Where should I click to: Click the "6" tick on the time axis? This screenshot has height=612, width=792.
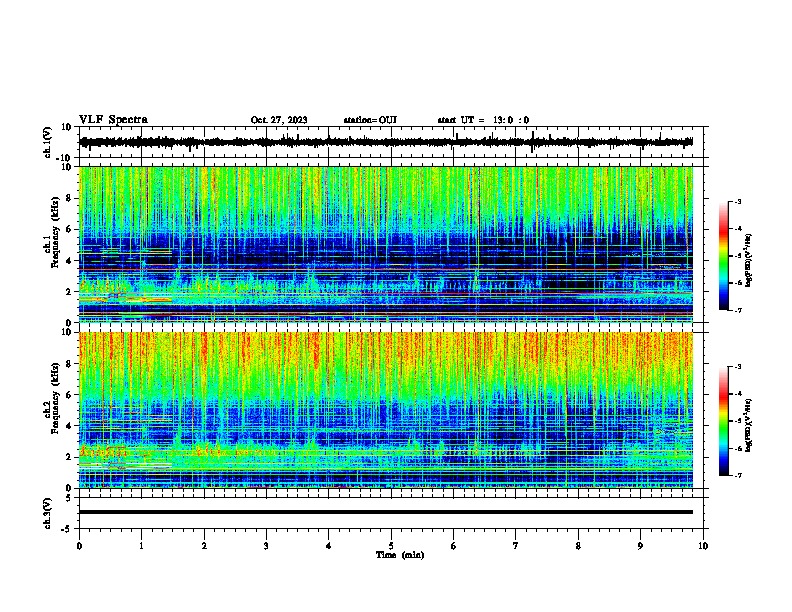tap(454, 546)
